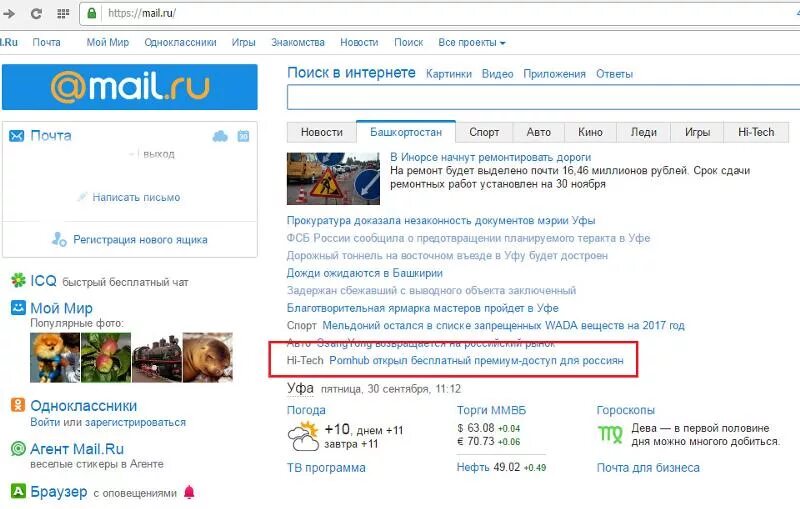Select the Hi-Tech news tab
Image resolution: width=800 pixels, height=509 pixels.
(756, 132)
